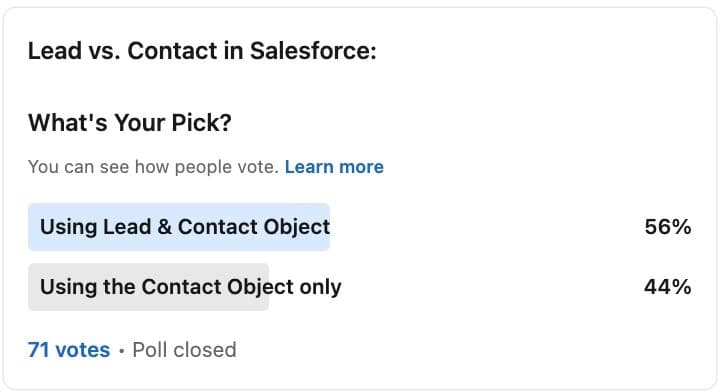
Task: Click the gray 44% result bar
Action: coord(148,287)
